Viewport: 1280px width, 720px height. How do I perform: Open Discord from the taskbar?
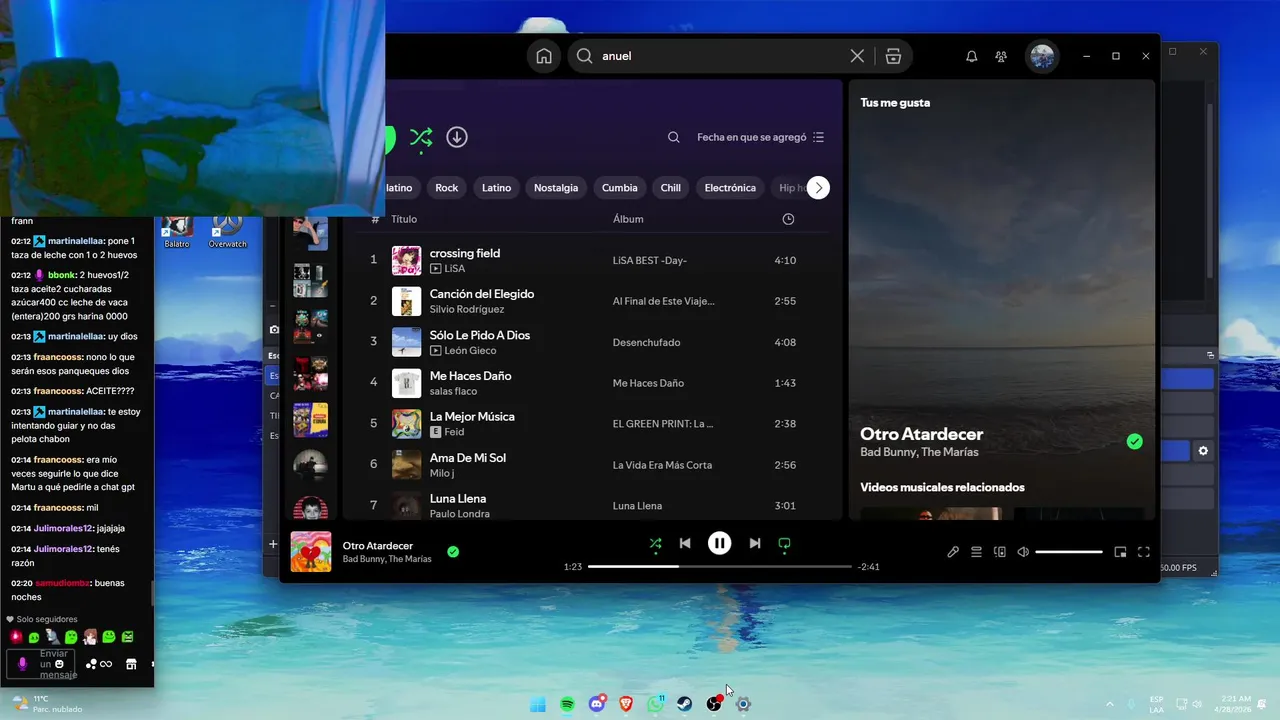point(597,704)
